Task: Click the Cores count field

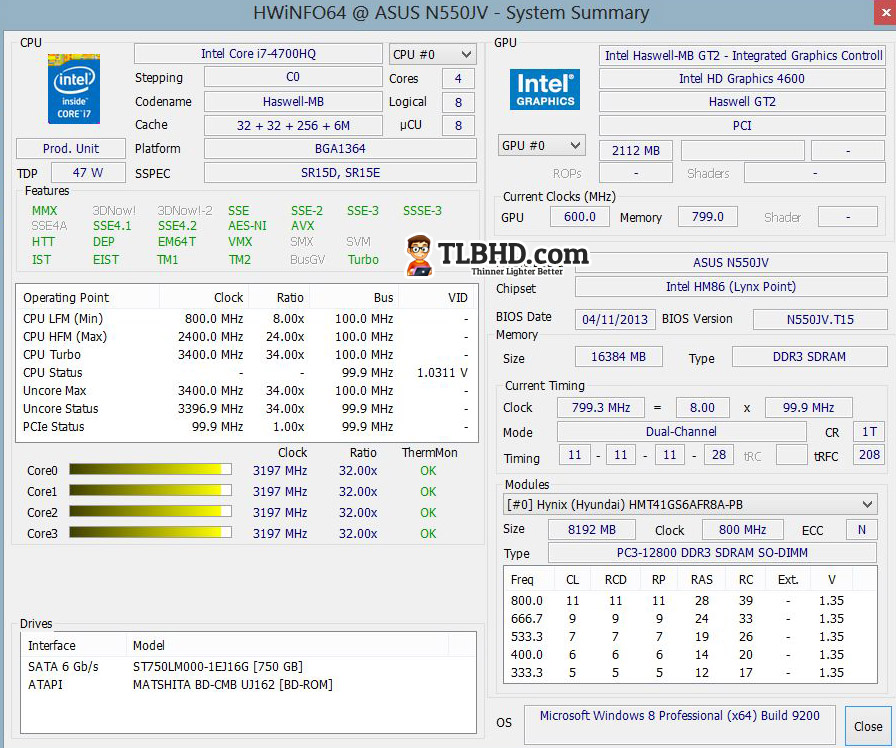Action: coord(458,78)
